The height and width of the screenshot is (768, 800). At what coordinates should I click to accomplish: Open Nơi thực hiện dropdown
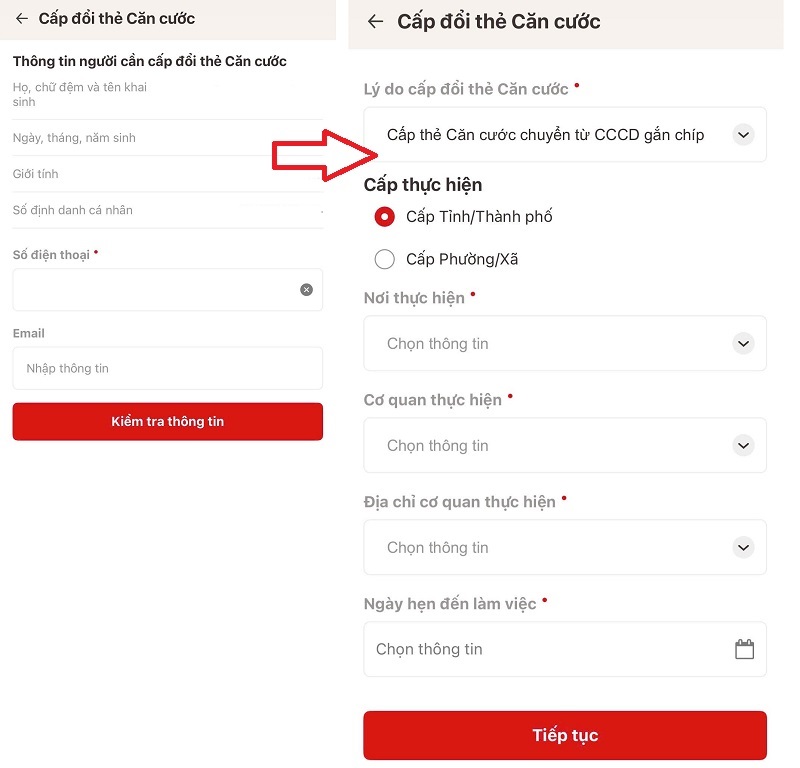point(564,344)
